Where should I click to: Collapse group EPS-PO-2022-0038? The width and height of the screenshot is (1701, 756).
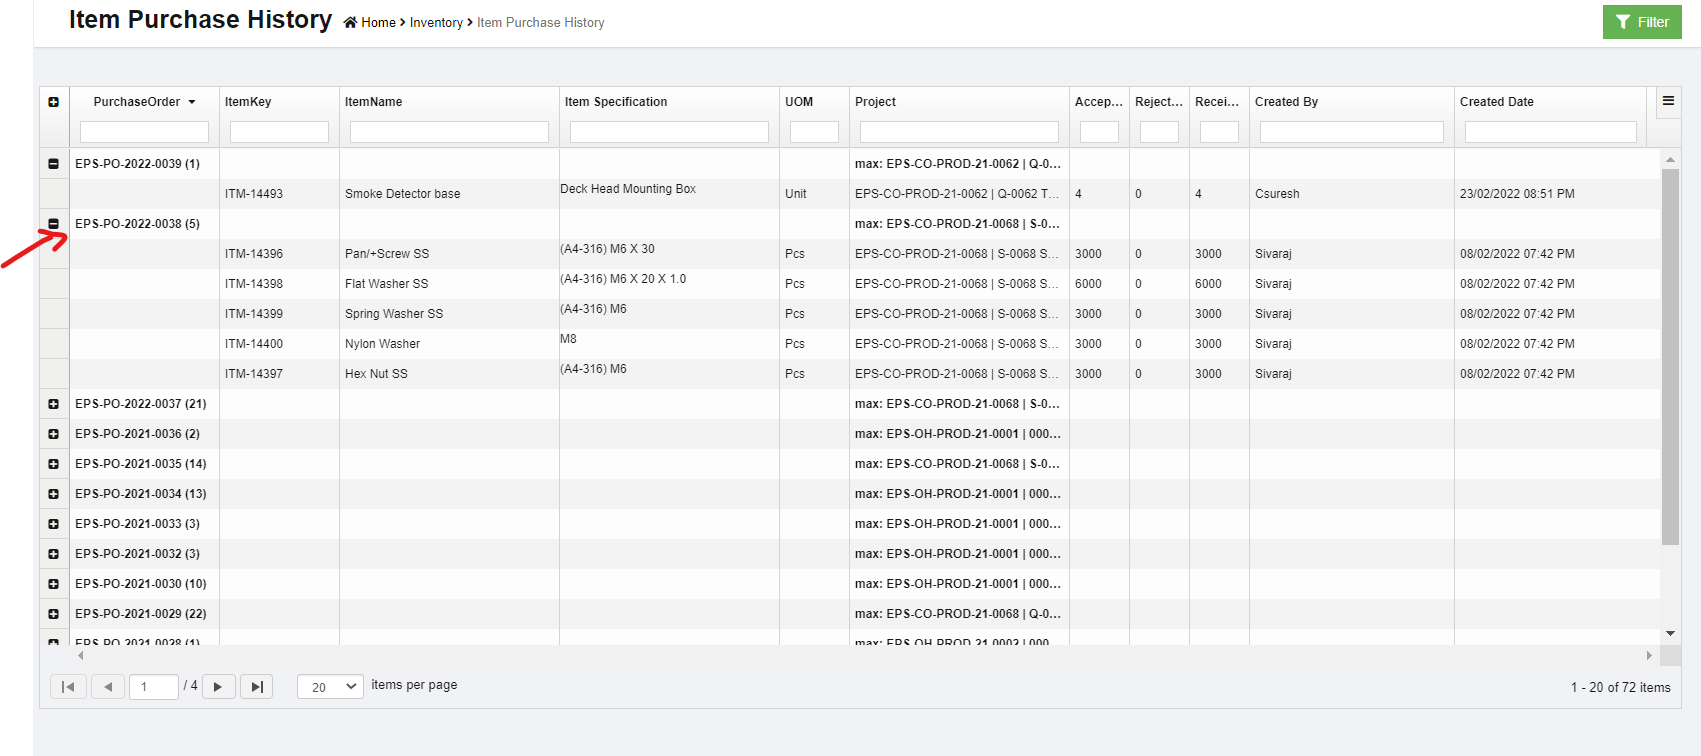coord(54,224)
